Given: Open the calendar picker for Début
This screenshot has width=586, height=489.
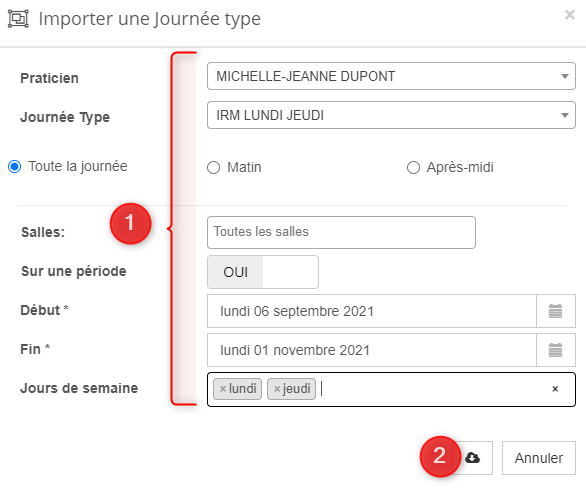Looking at the screenshot, I should pos(555,311).
